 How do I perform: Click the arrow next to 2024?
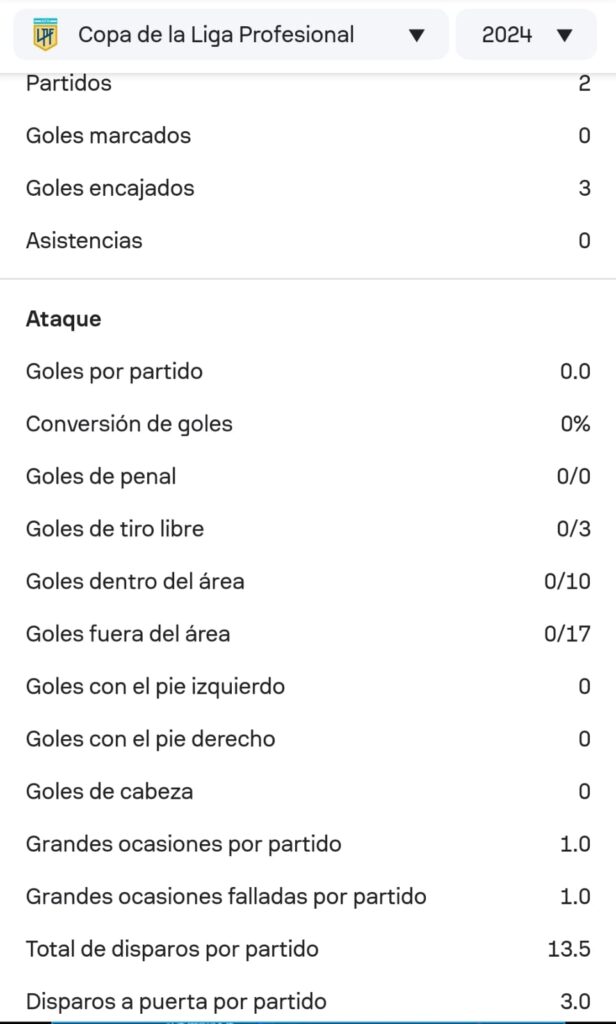tap(564, 36)
